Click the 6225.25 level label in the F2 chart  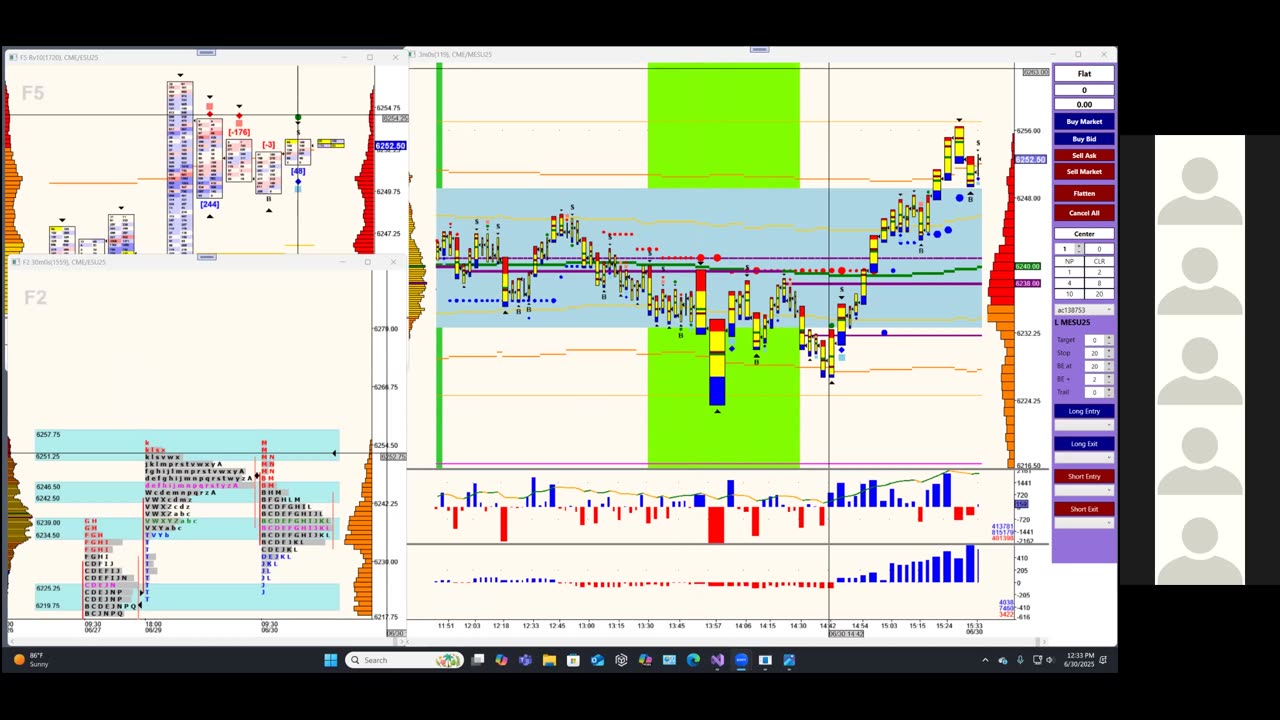[48, 588]
